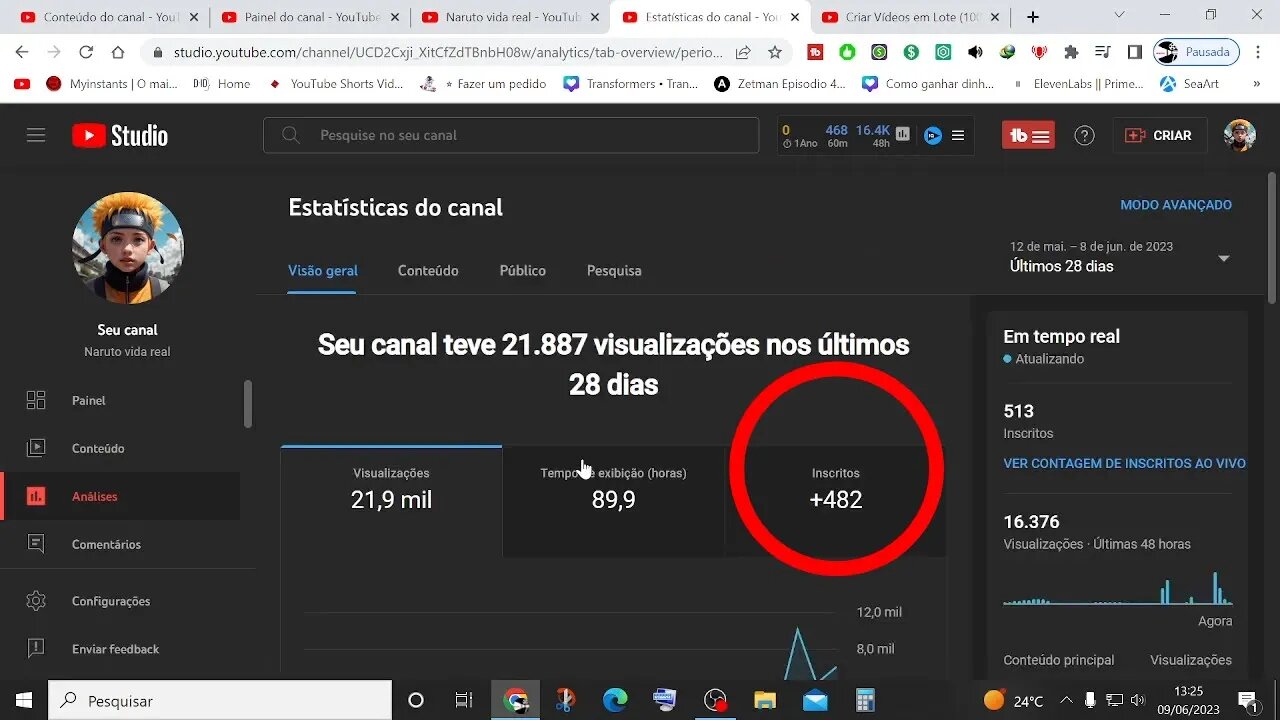Switch to 'Naruto vida real' browser tab
Viewport: 1280px width, 720px height.
point(510,17)
